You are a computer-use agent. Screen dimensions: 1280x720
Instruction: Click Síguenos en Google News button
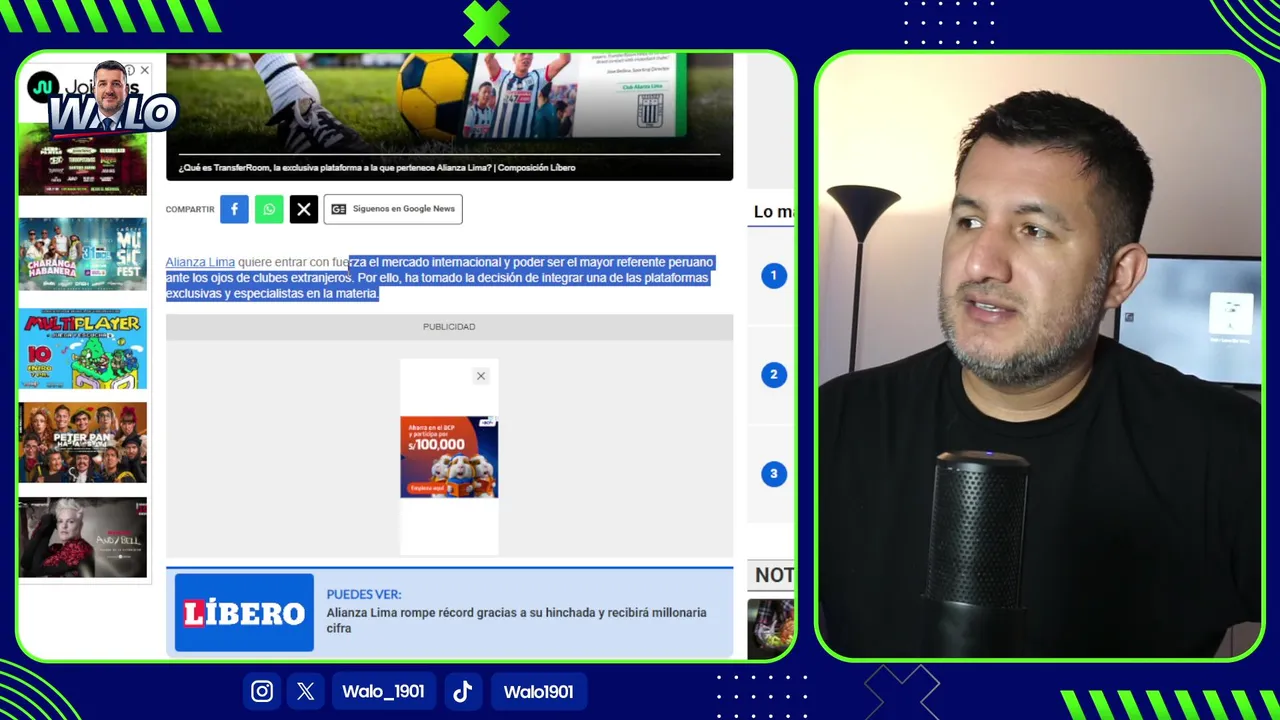click(393, 209)
